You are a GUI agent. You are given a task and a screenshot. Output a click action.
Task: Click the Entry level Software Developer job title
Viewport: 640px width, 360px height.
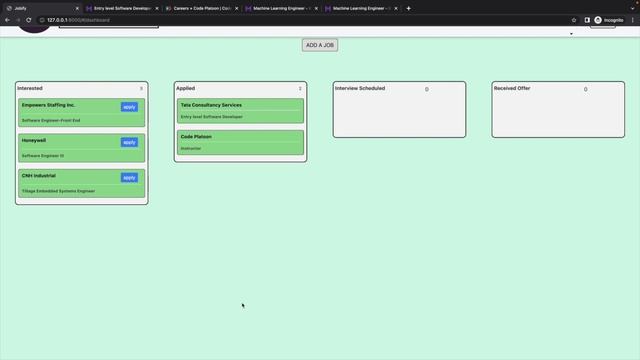pos(211,117)
